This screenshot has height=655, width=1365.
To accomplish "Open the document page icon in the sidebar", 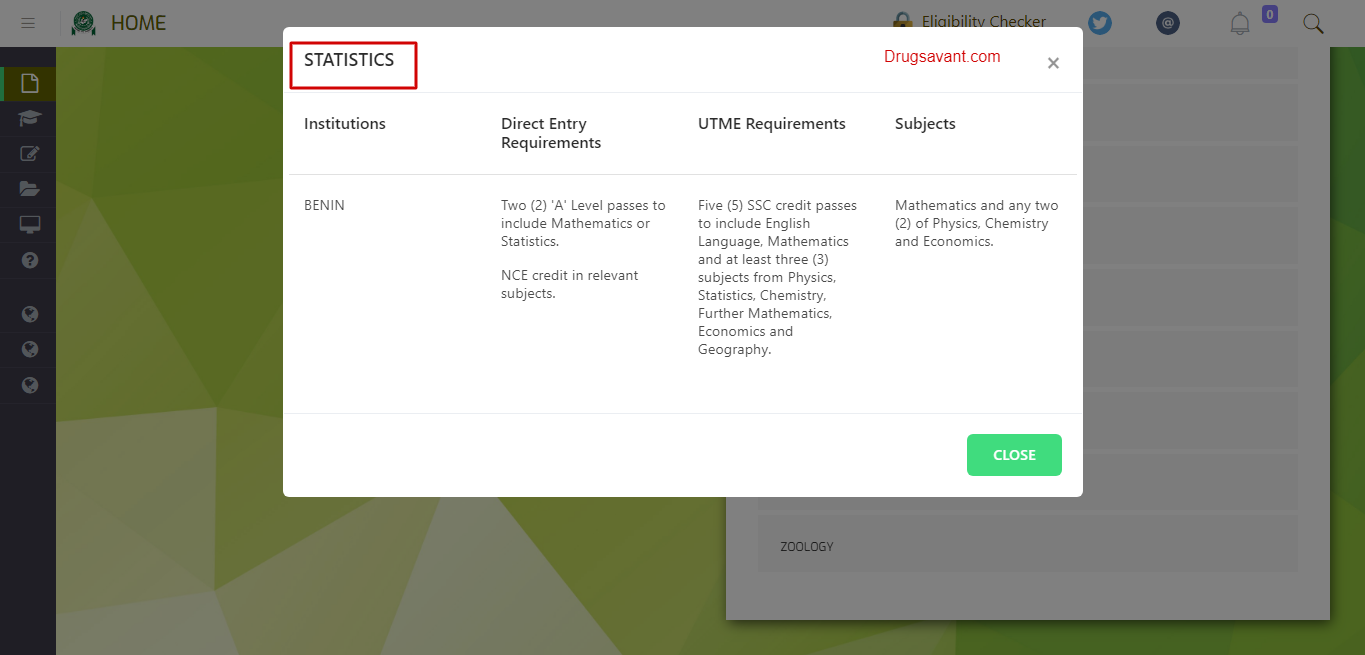I will (29, 83).
